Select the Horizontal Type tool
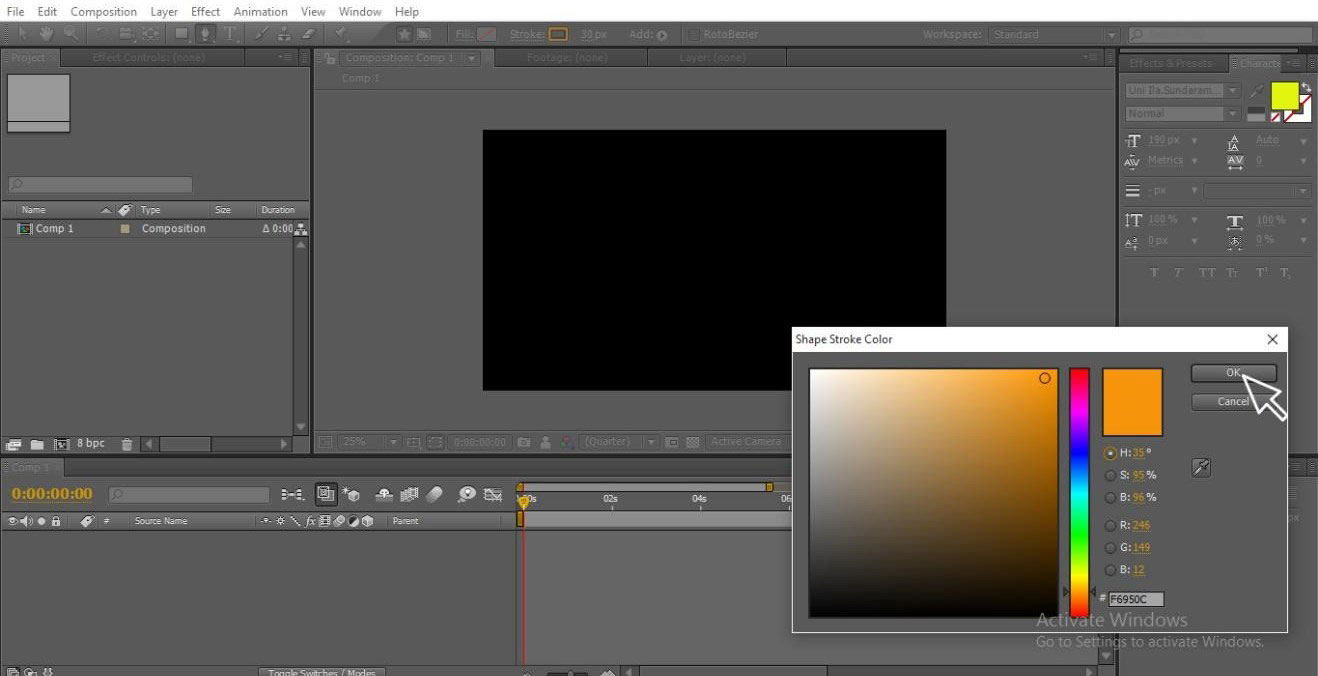The width and height of the screenshot is (1318, 676). 231,34
